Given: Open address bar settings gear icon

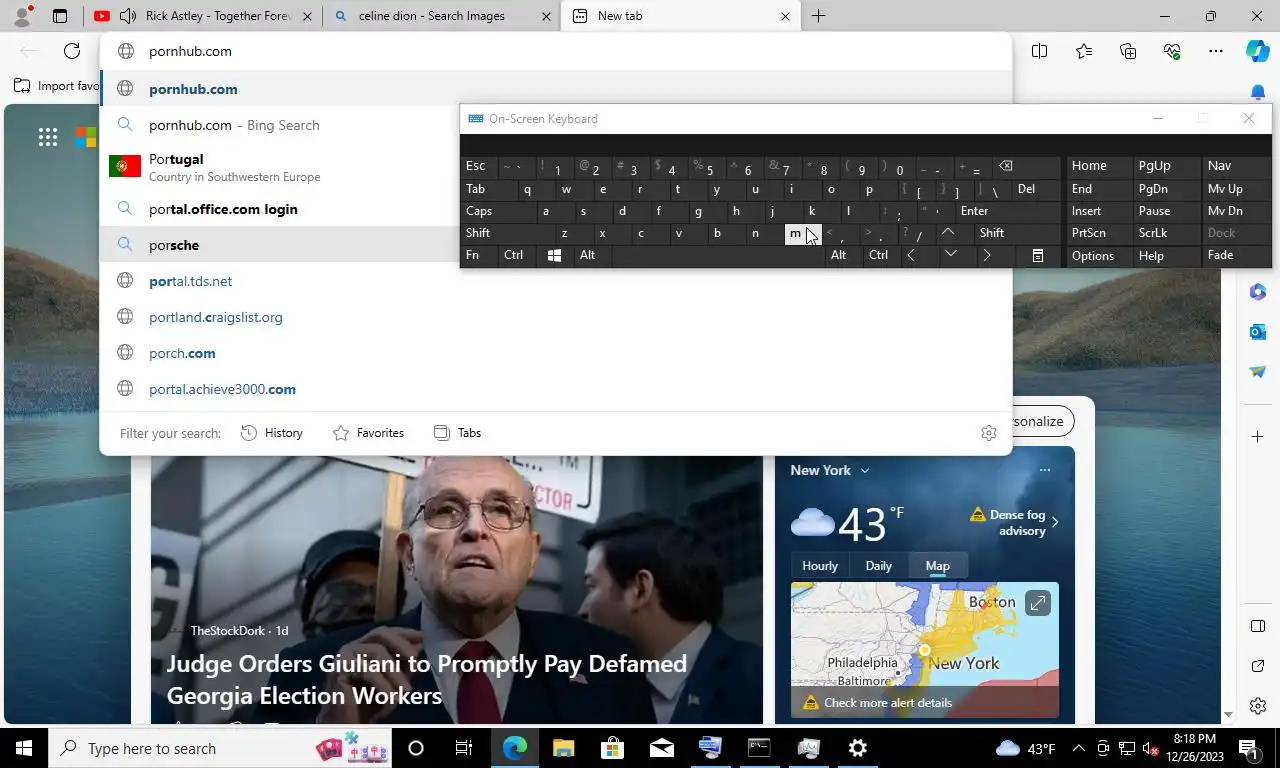Looking at the screenshot, I should pos(988,433).
